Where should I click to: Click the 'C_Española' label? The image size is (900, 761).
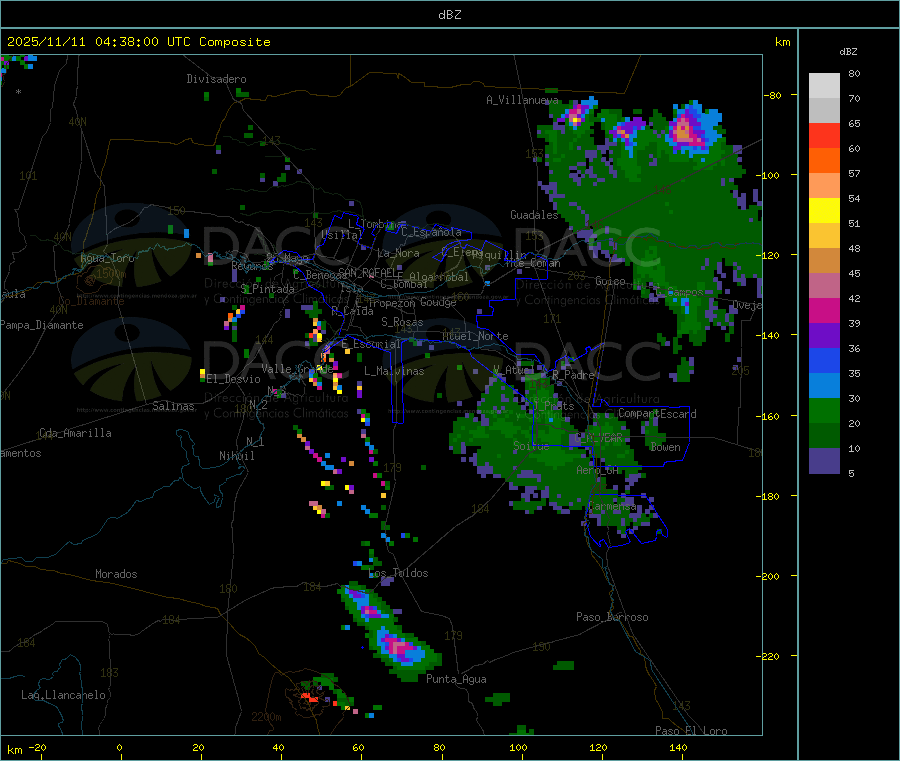[431, 232]
